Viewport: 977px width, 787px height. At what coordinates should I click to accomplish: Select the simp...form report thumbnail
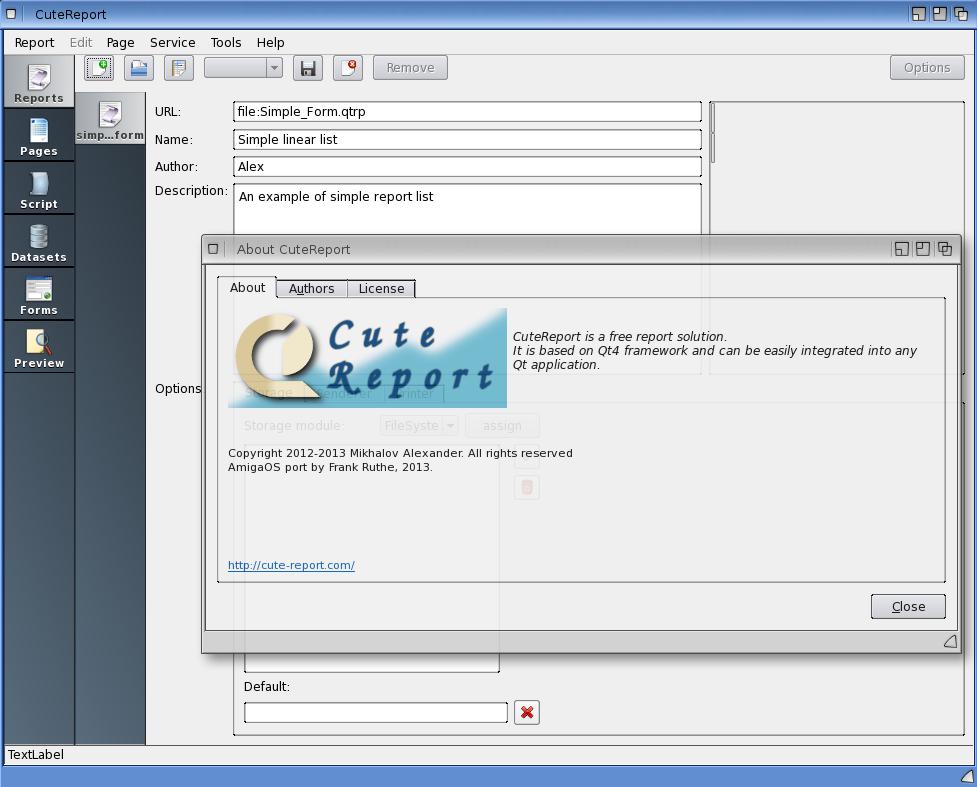pyautogui.click(x=110, y=120)
